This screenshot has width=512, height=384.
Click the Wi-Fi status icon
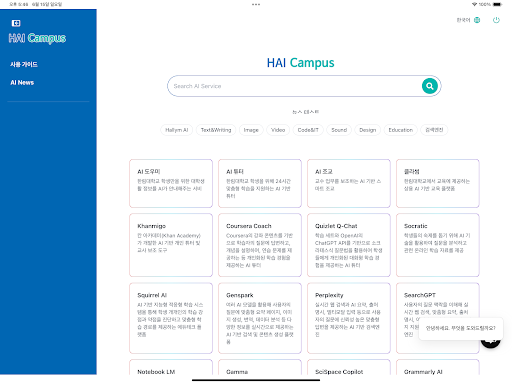coord(474,4)
